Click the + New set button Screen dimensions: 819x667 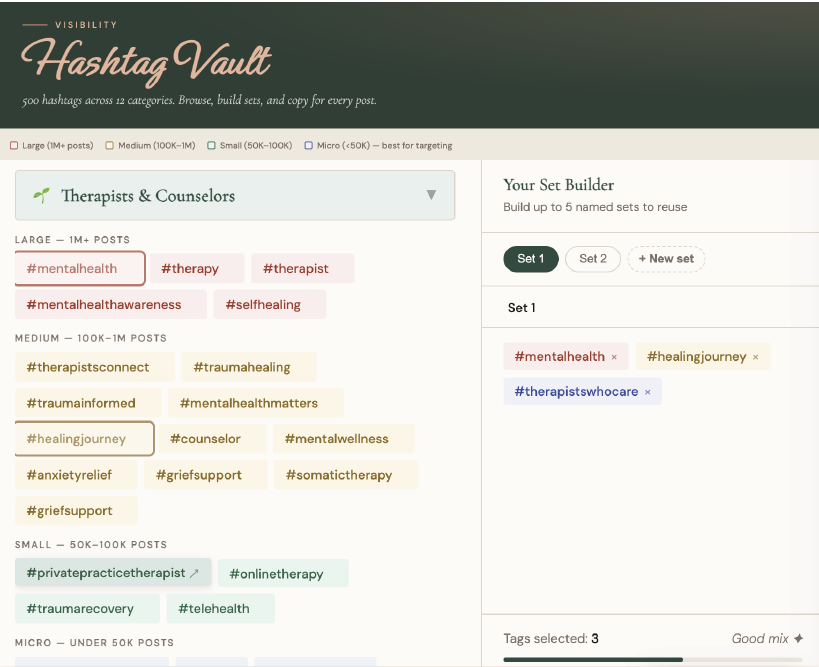point(666,258)
